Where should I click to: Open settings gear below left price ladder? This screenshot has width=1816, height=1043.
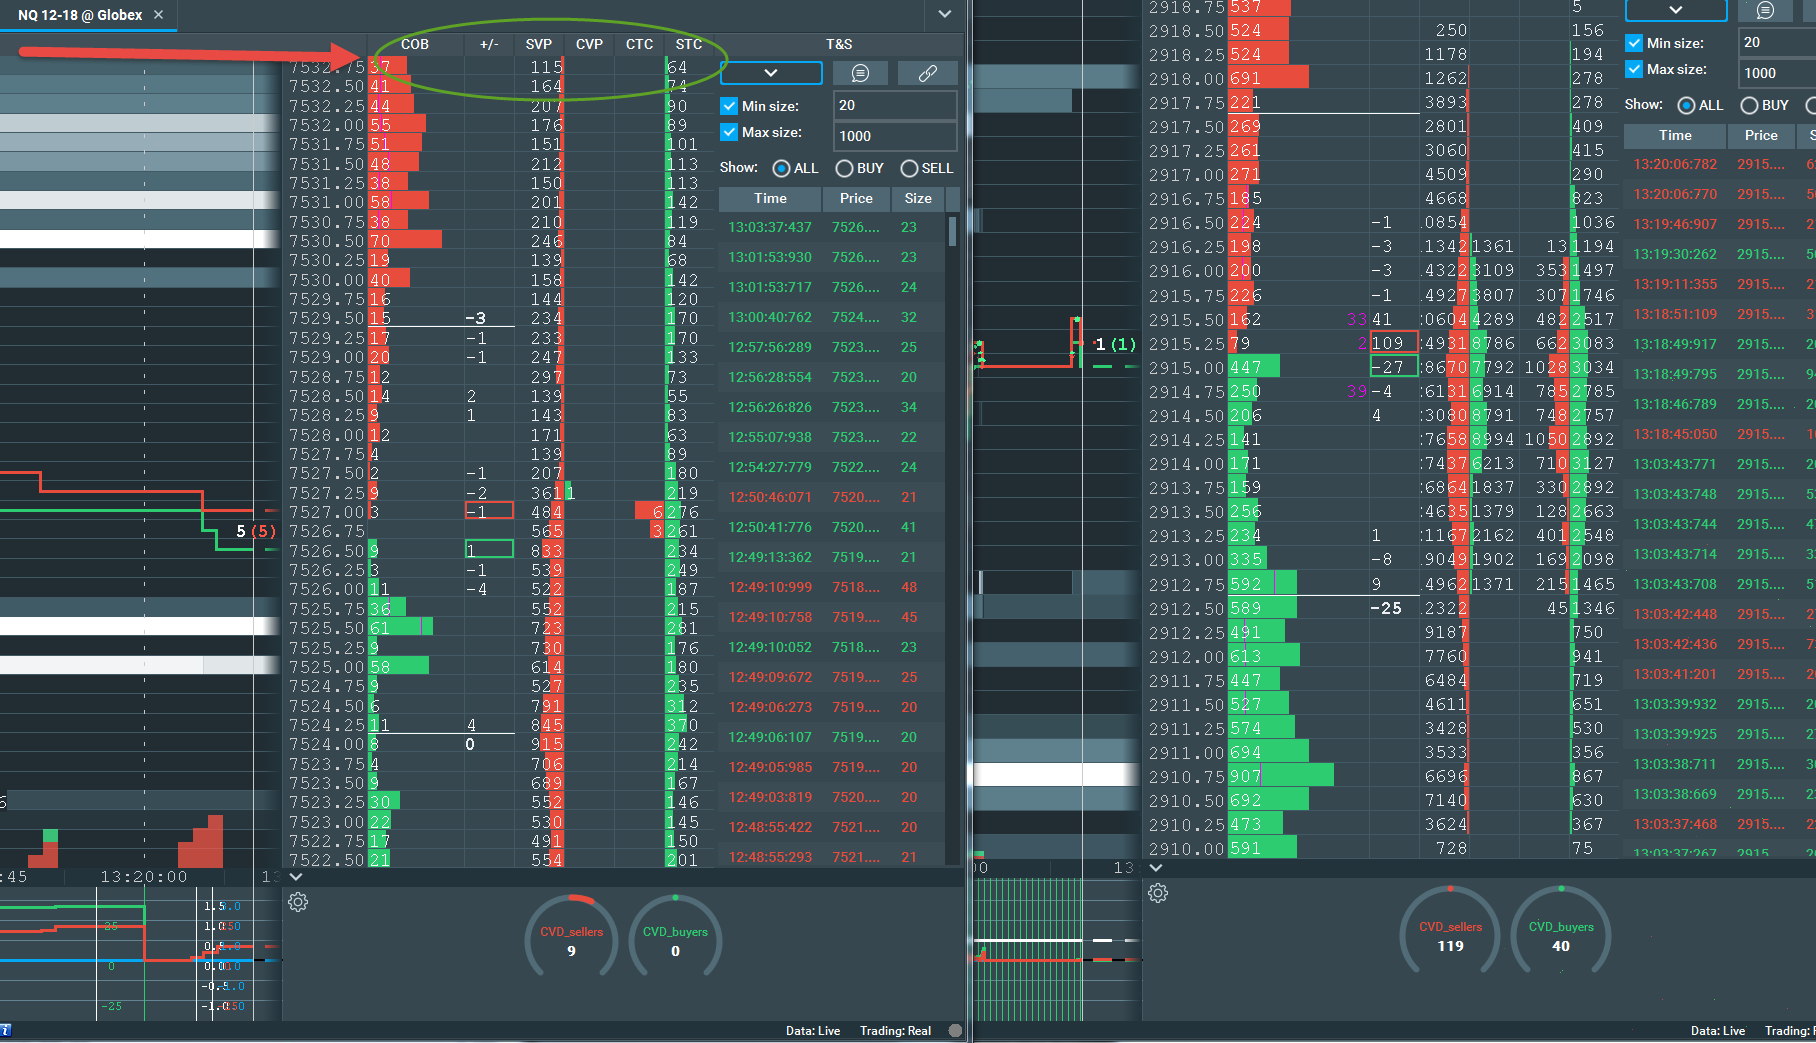click(298, 902)
